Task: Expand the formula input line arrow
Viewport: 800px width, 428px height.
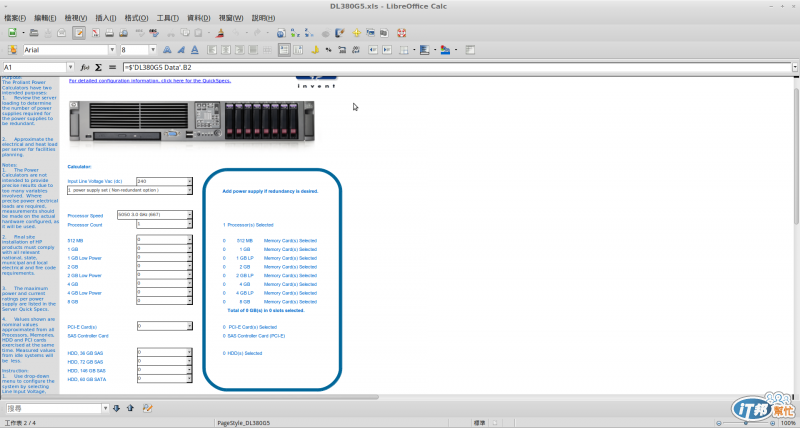Action: click(795, 67)
